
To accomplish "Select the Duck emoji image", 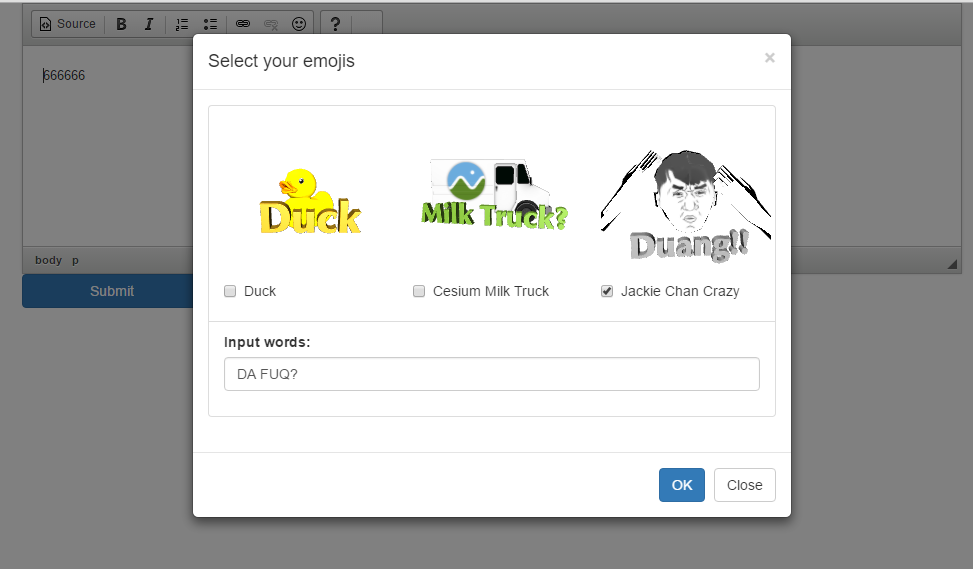I will [310, 202].
